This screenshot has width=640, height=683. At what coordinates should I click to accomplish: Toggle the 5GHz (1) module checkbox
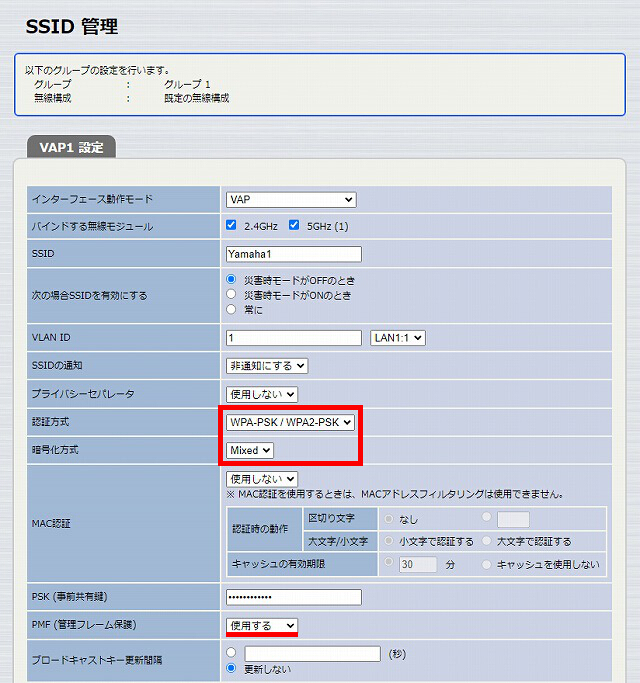[x=294, y=225]
